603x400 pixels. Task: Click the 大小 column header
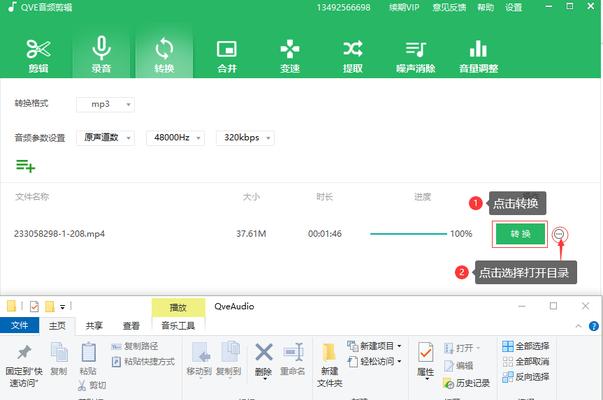[x=251, y=197]
